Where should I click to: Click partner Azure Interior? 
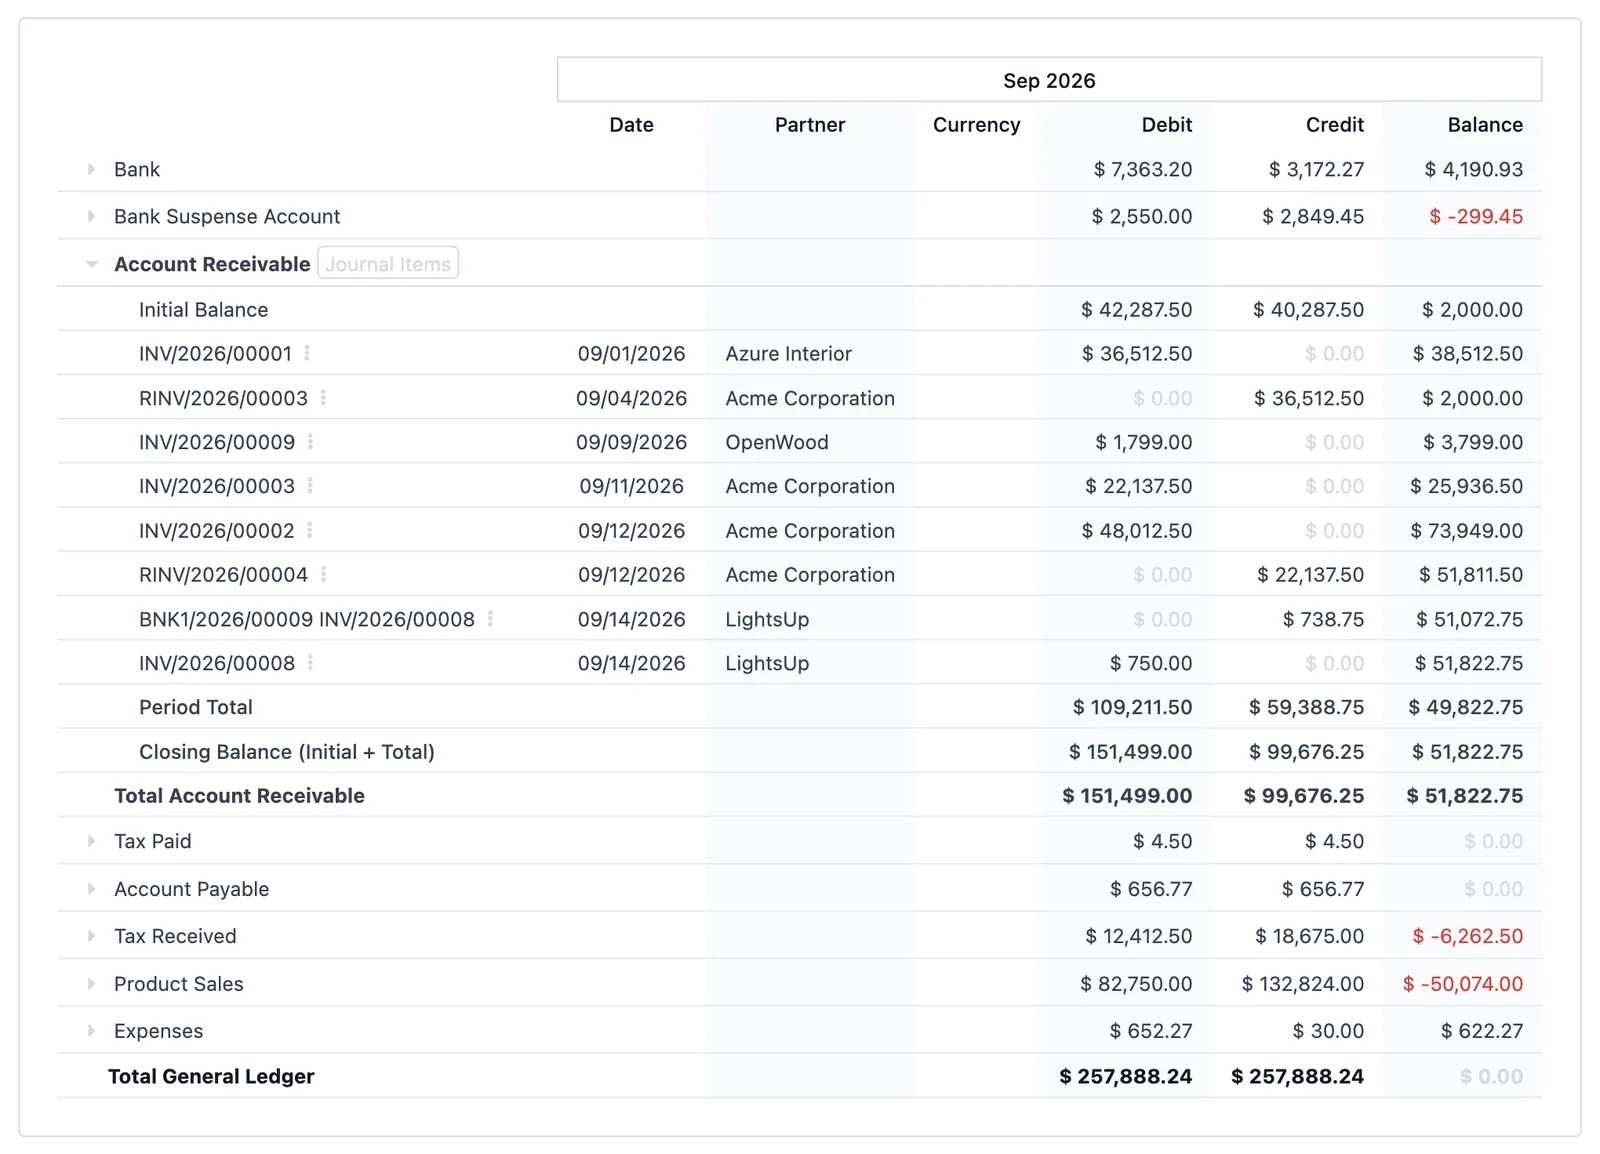[x=789, y=353]
